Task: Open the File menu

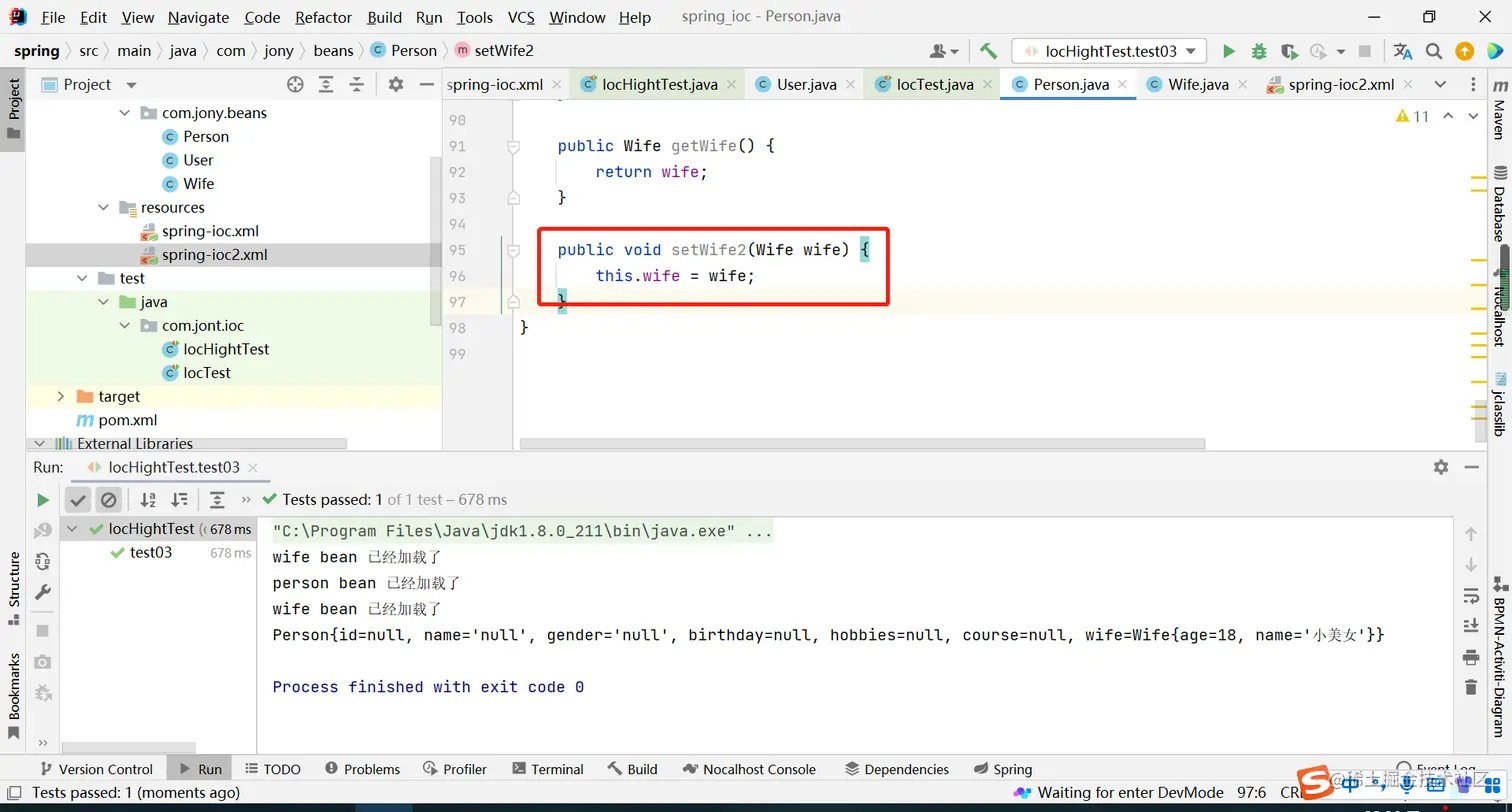Action: coord(53,17)
